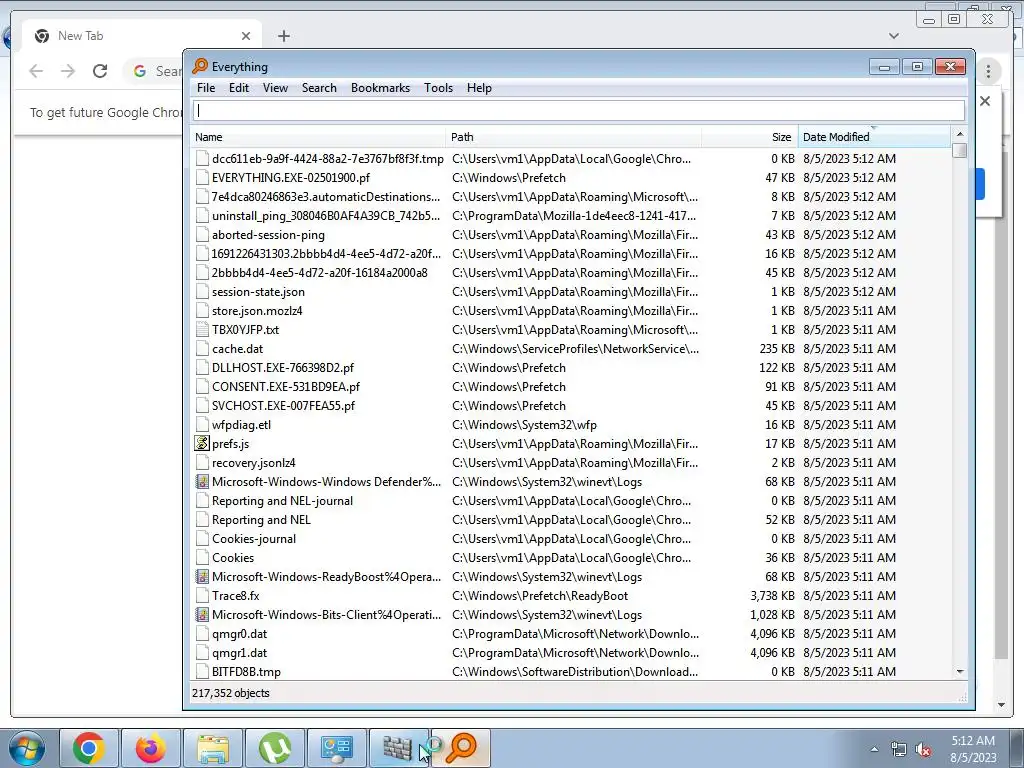Select the Reporting and NEL-journal file
Viewport: 1024px width, 768px height.
point(282,501)
